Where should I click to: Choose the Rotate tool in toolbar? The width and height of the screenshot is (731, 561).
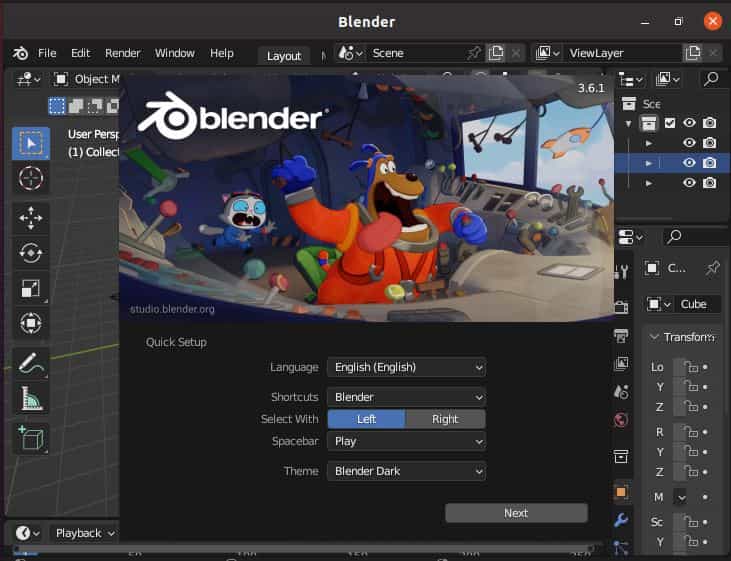click(x=31, y=253)
